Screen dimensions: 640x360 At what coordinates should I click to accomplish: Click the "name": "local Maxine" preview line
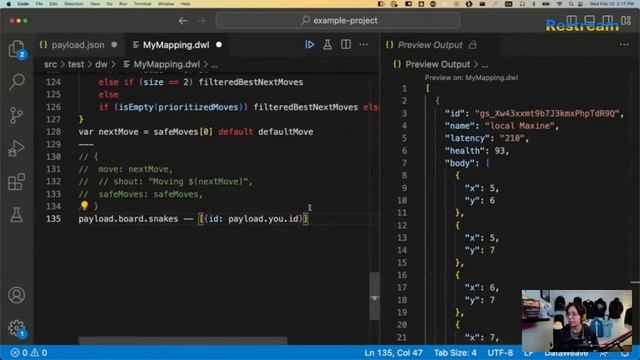click(x=502, y=126)
